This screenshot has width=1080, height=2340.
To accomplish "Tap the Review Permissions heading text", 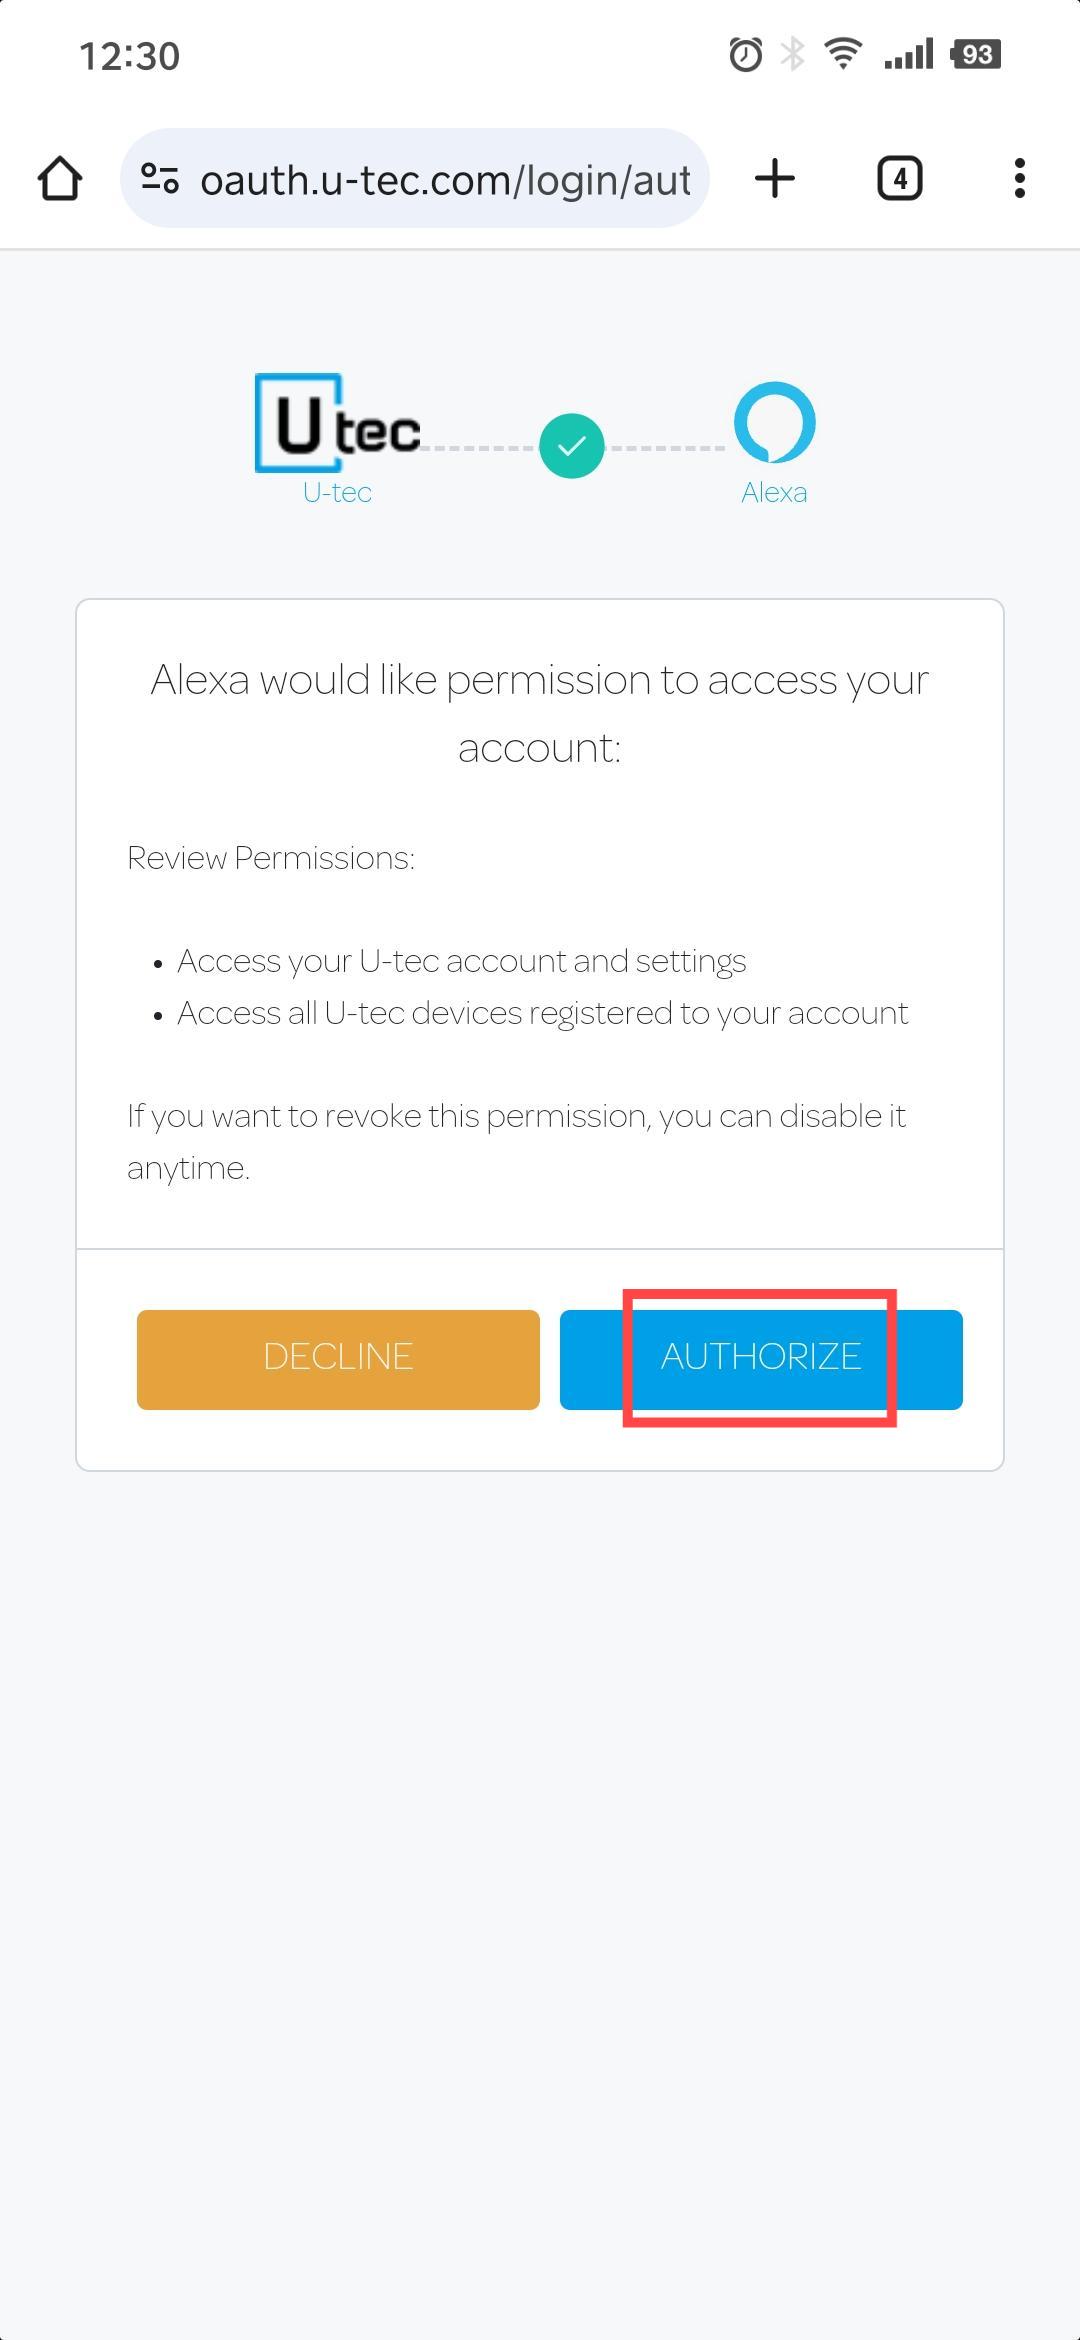I will point(271,858).
